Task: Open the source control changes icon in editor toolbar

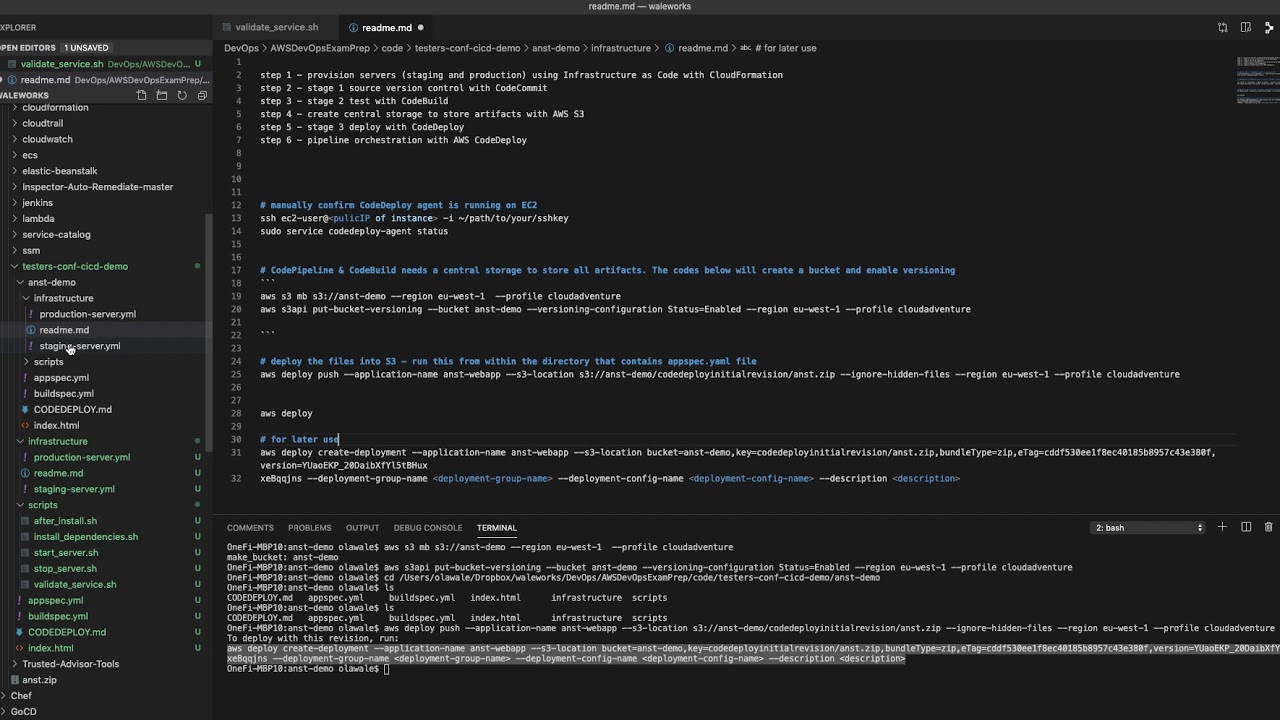Action: click(x=1222, y=28)
